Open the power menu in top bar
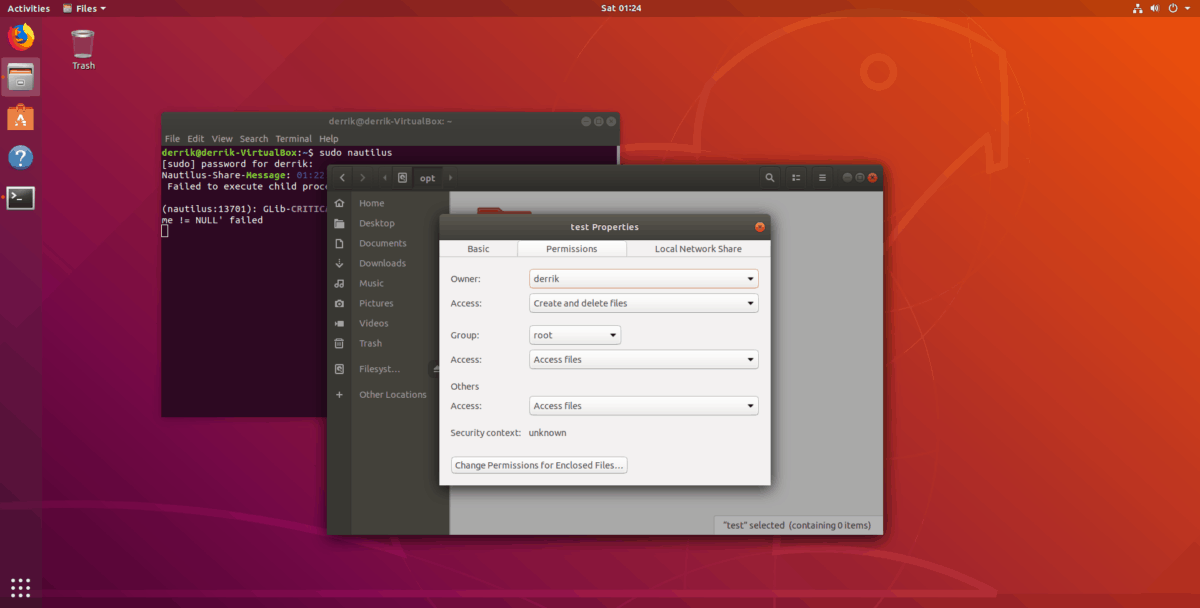1200x608 pixels. [x=1174, y=8]
